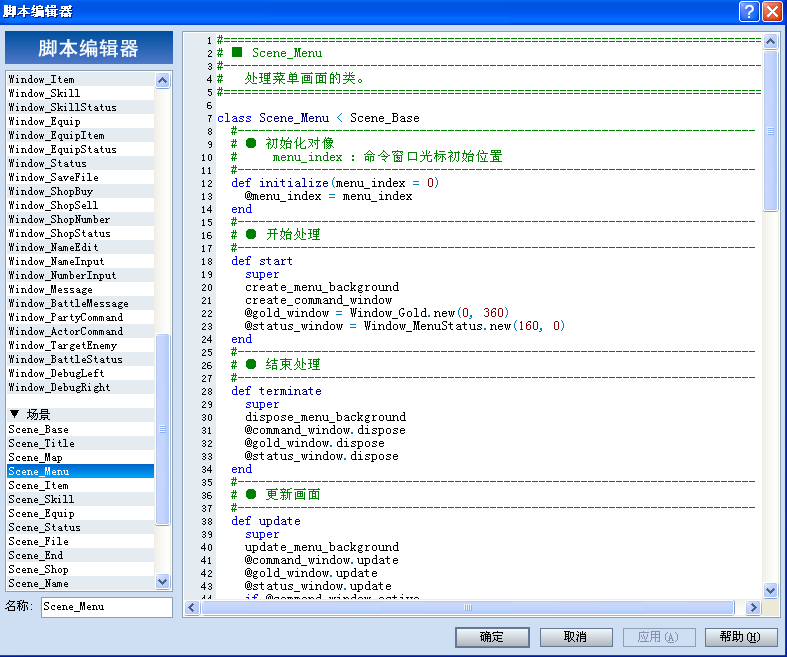
Task: Click the code editor scroll down arrow
Action: pos(770,590)
